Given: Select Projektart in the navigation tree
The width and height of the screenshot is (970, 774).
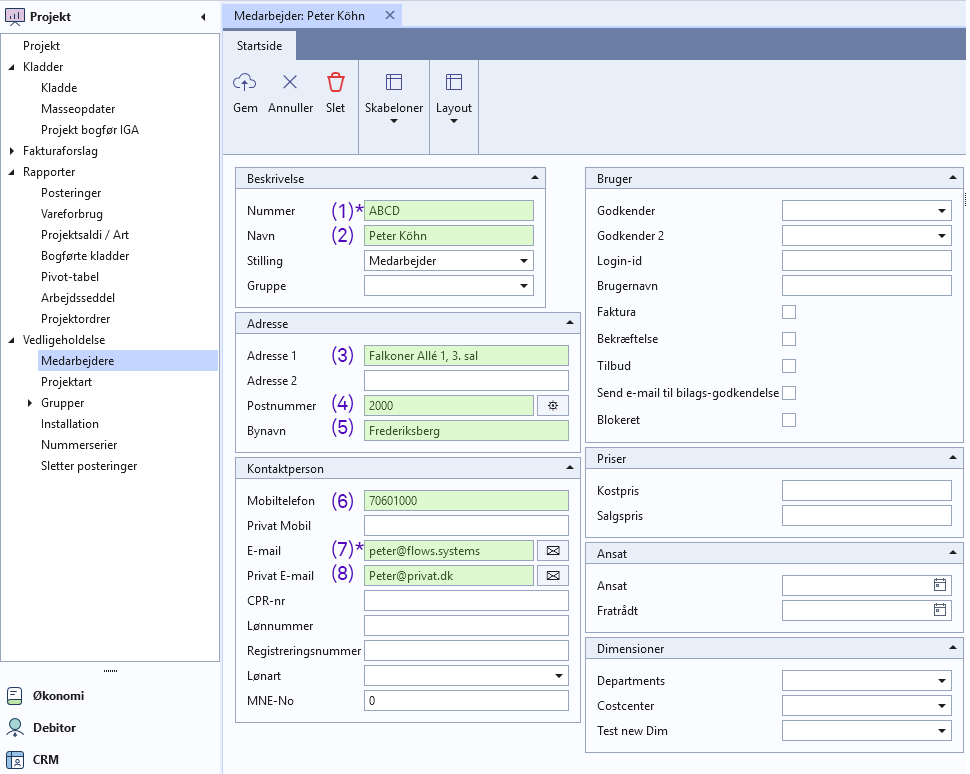Looking at the screenshot, I should [66, 382].
